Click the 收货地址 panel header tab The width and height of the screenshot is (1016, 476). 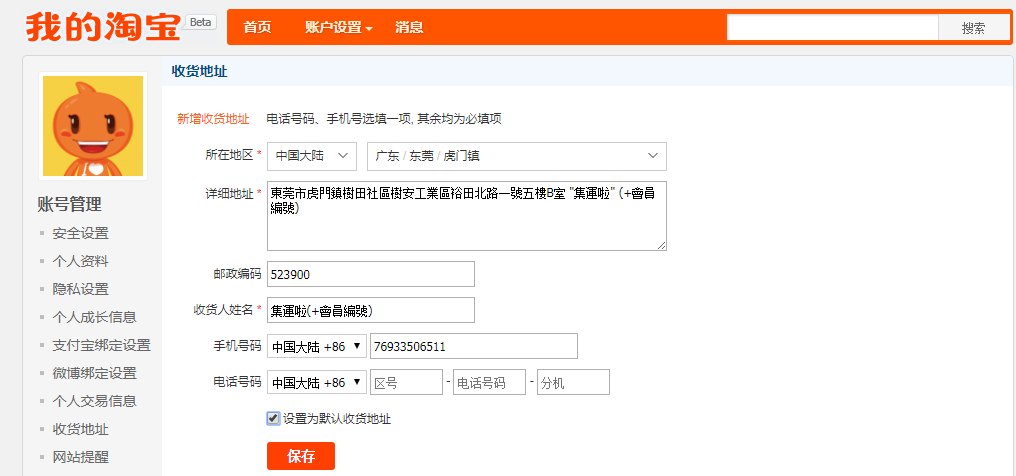(x=200, y=71)
